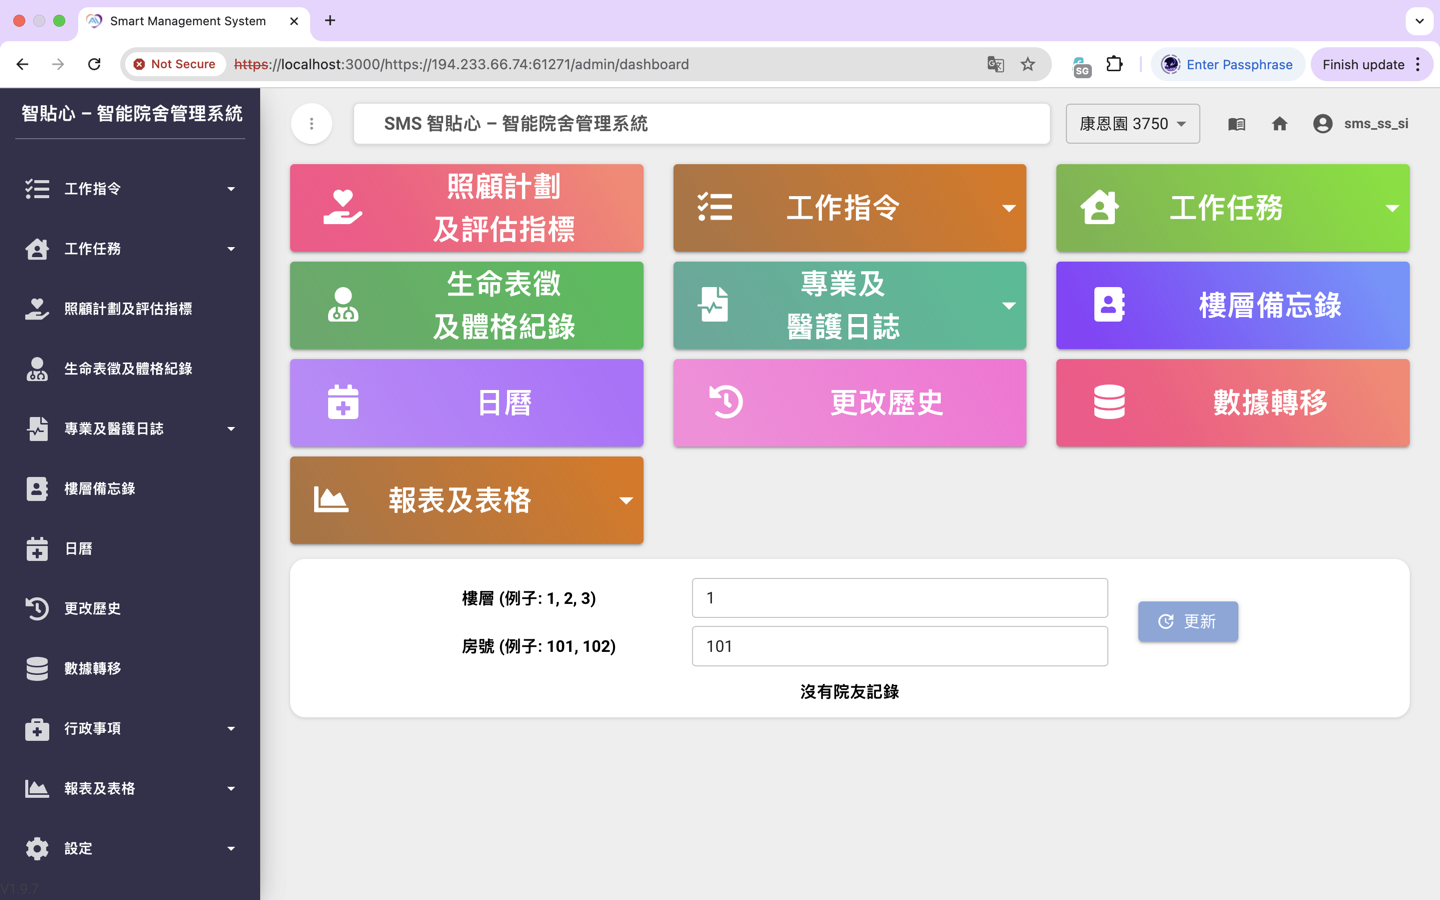
Task: Click the heart-hand icon on 照顧計劃 tile
Action: [x=343, y=208]
